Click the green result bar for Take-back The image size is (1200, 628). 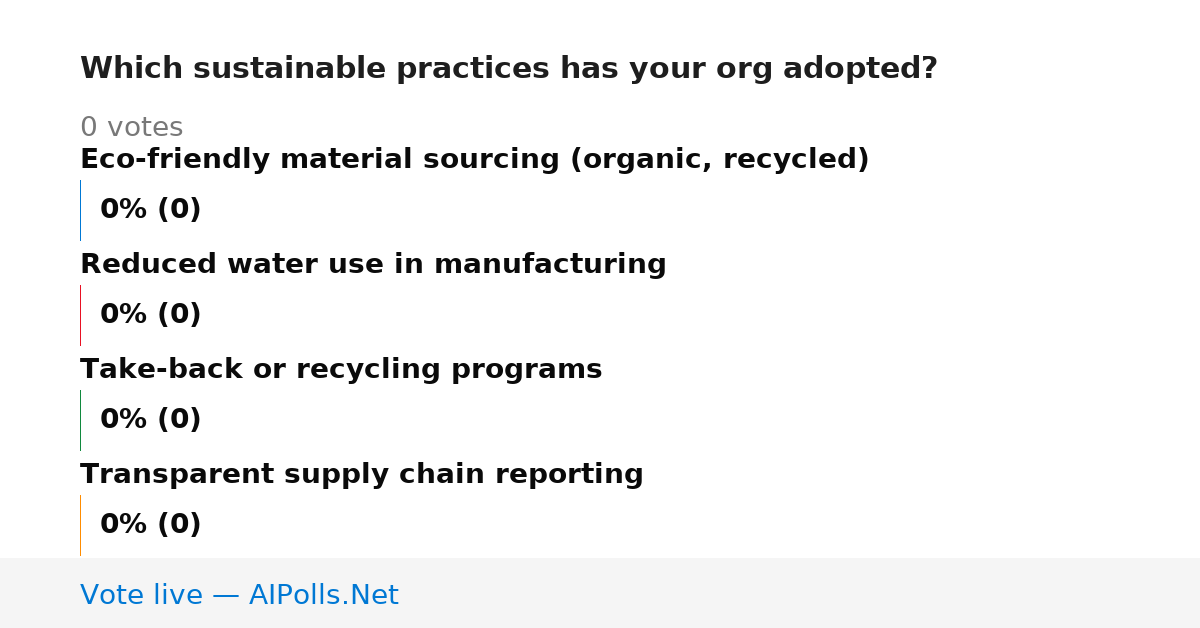81,420
